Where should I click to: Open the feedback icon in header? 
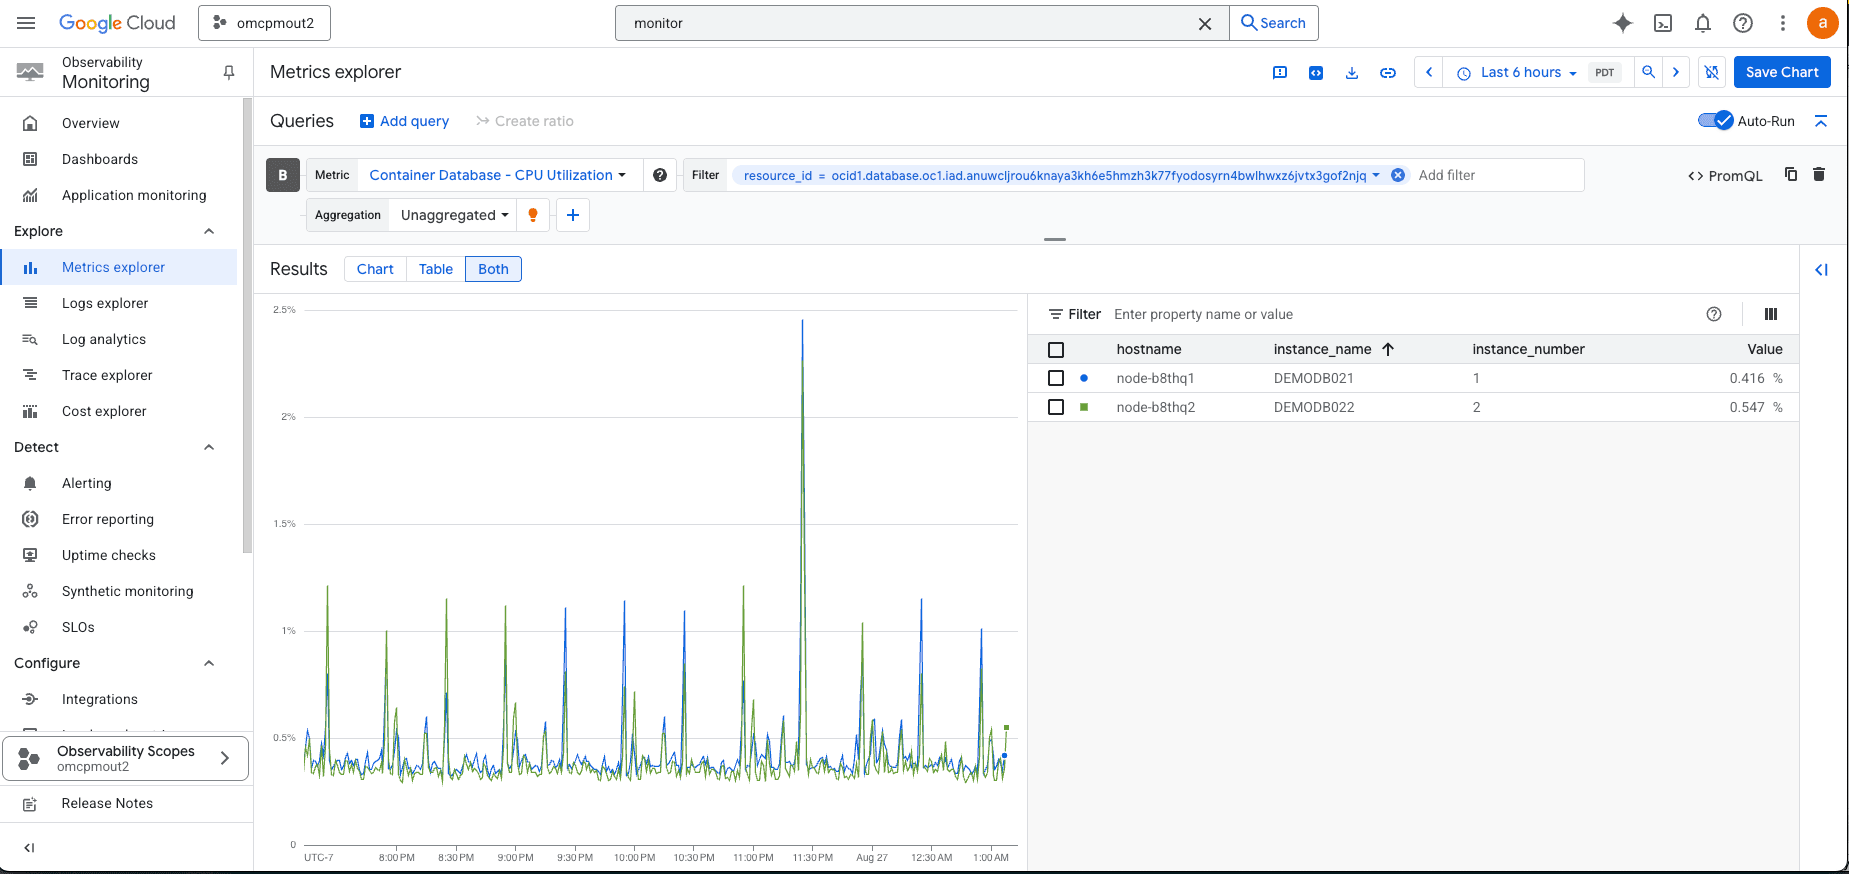1280,72
